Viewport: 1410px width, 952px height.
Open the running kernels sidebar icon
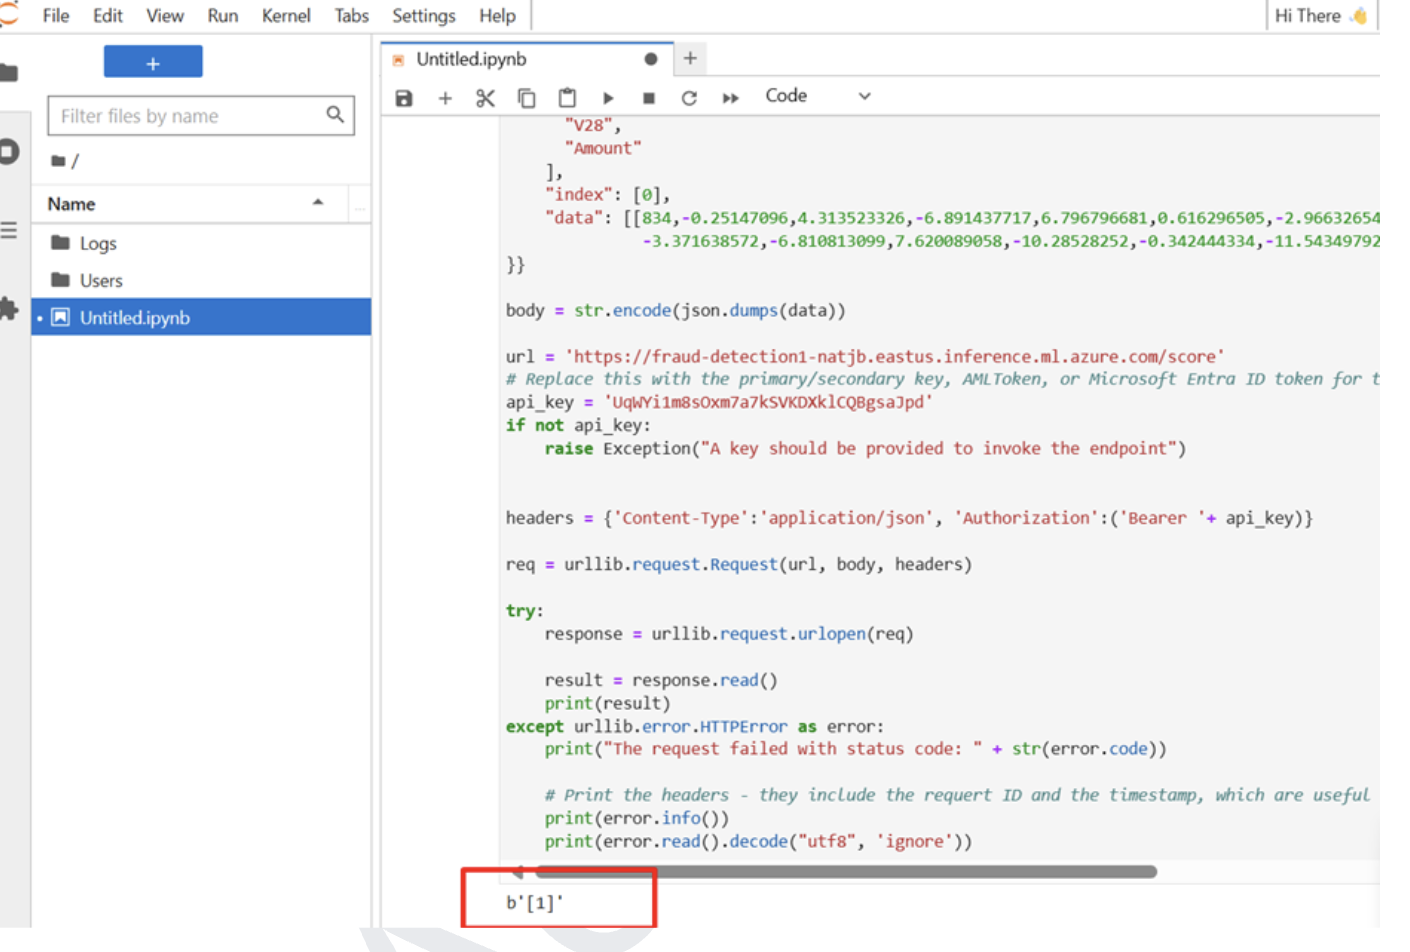[9, 151]
